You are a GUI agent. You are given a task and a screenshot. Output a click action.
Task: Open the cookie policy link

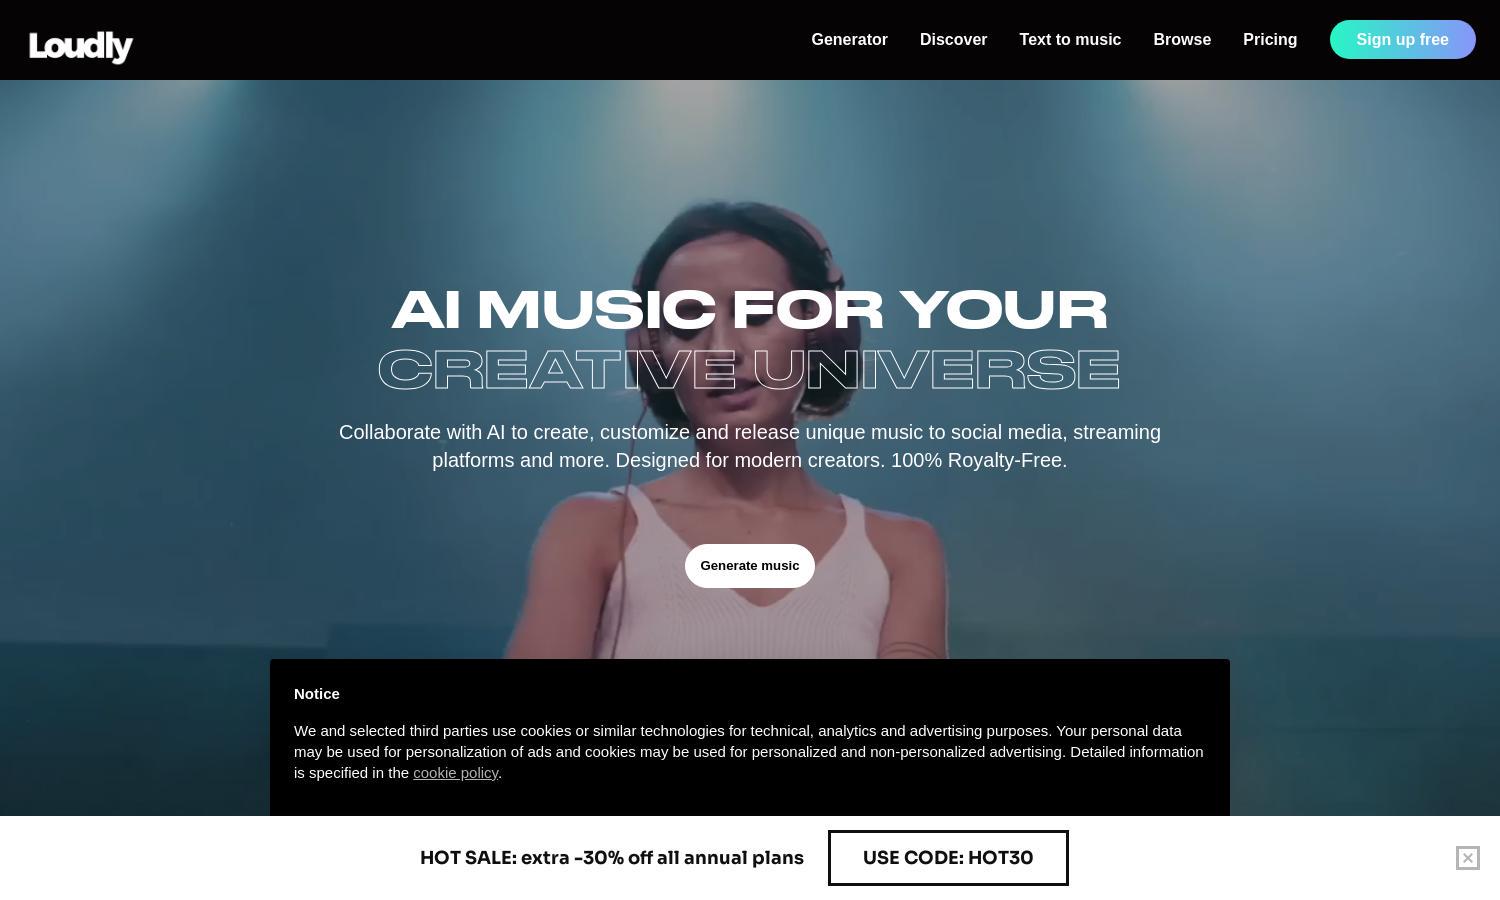click(455, 773)
